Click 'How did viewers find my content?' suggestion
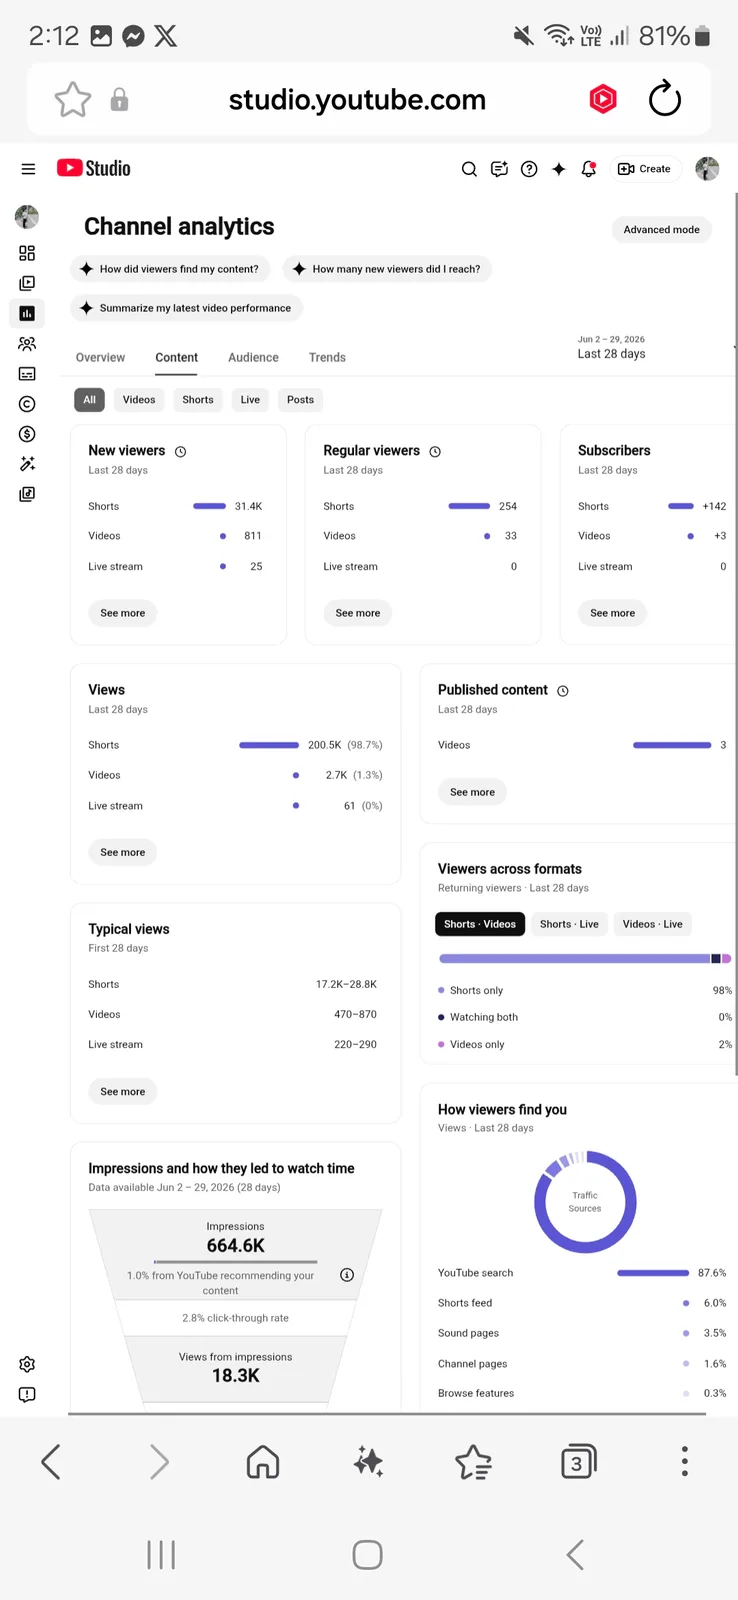 pyautogui.click(x=171, y=269)
